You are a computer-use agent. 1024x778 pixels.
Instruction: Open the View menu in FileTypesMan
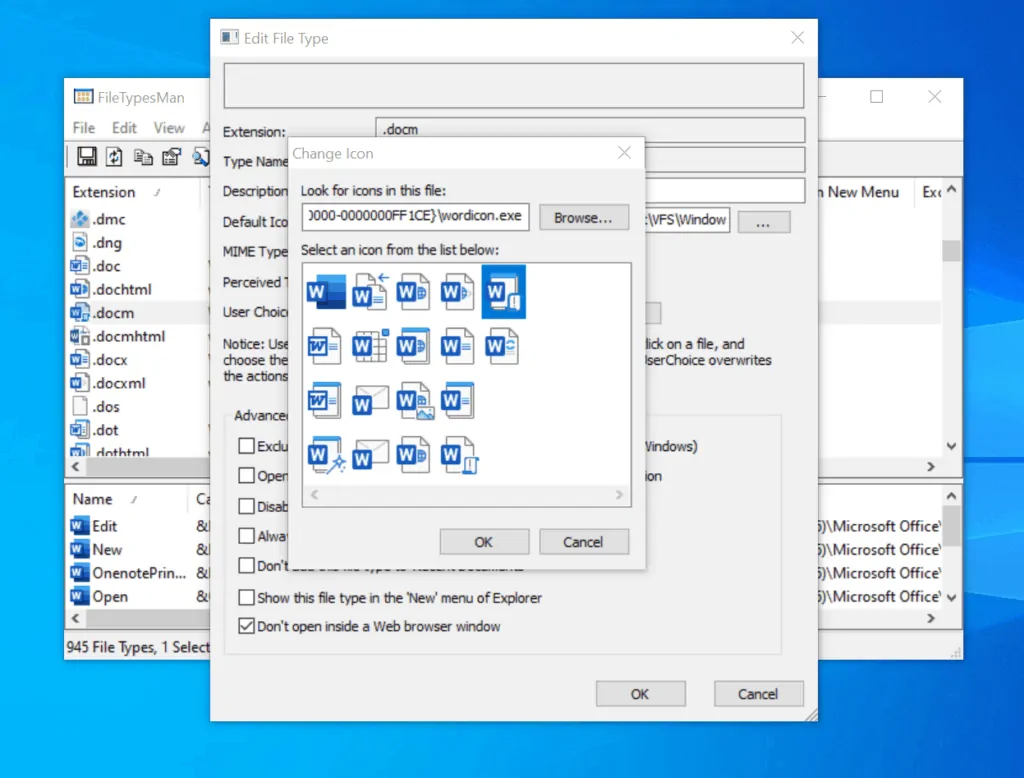[x=169, y=127]
